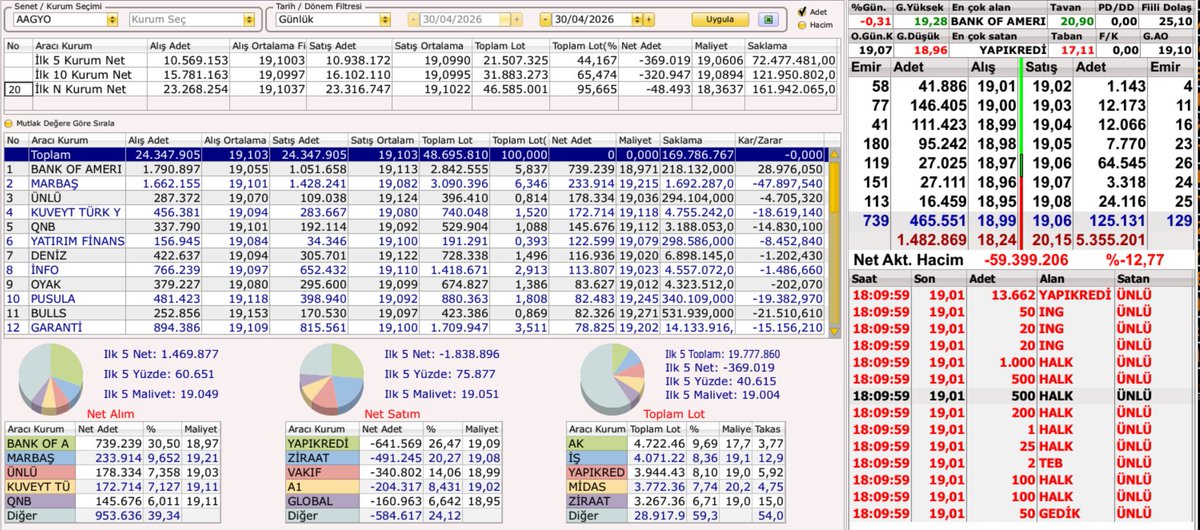The width and height of the screenshot is (1200, 530).
Task: Export table to Excel icon
Action: coord(768,19)
